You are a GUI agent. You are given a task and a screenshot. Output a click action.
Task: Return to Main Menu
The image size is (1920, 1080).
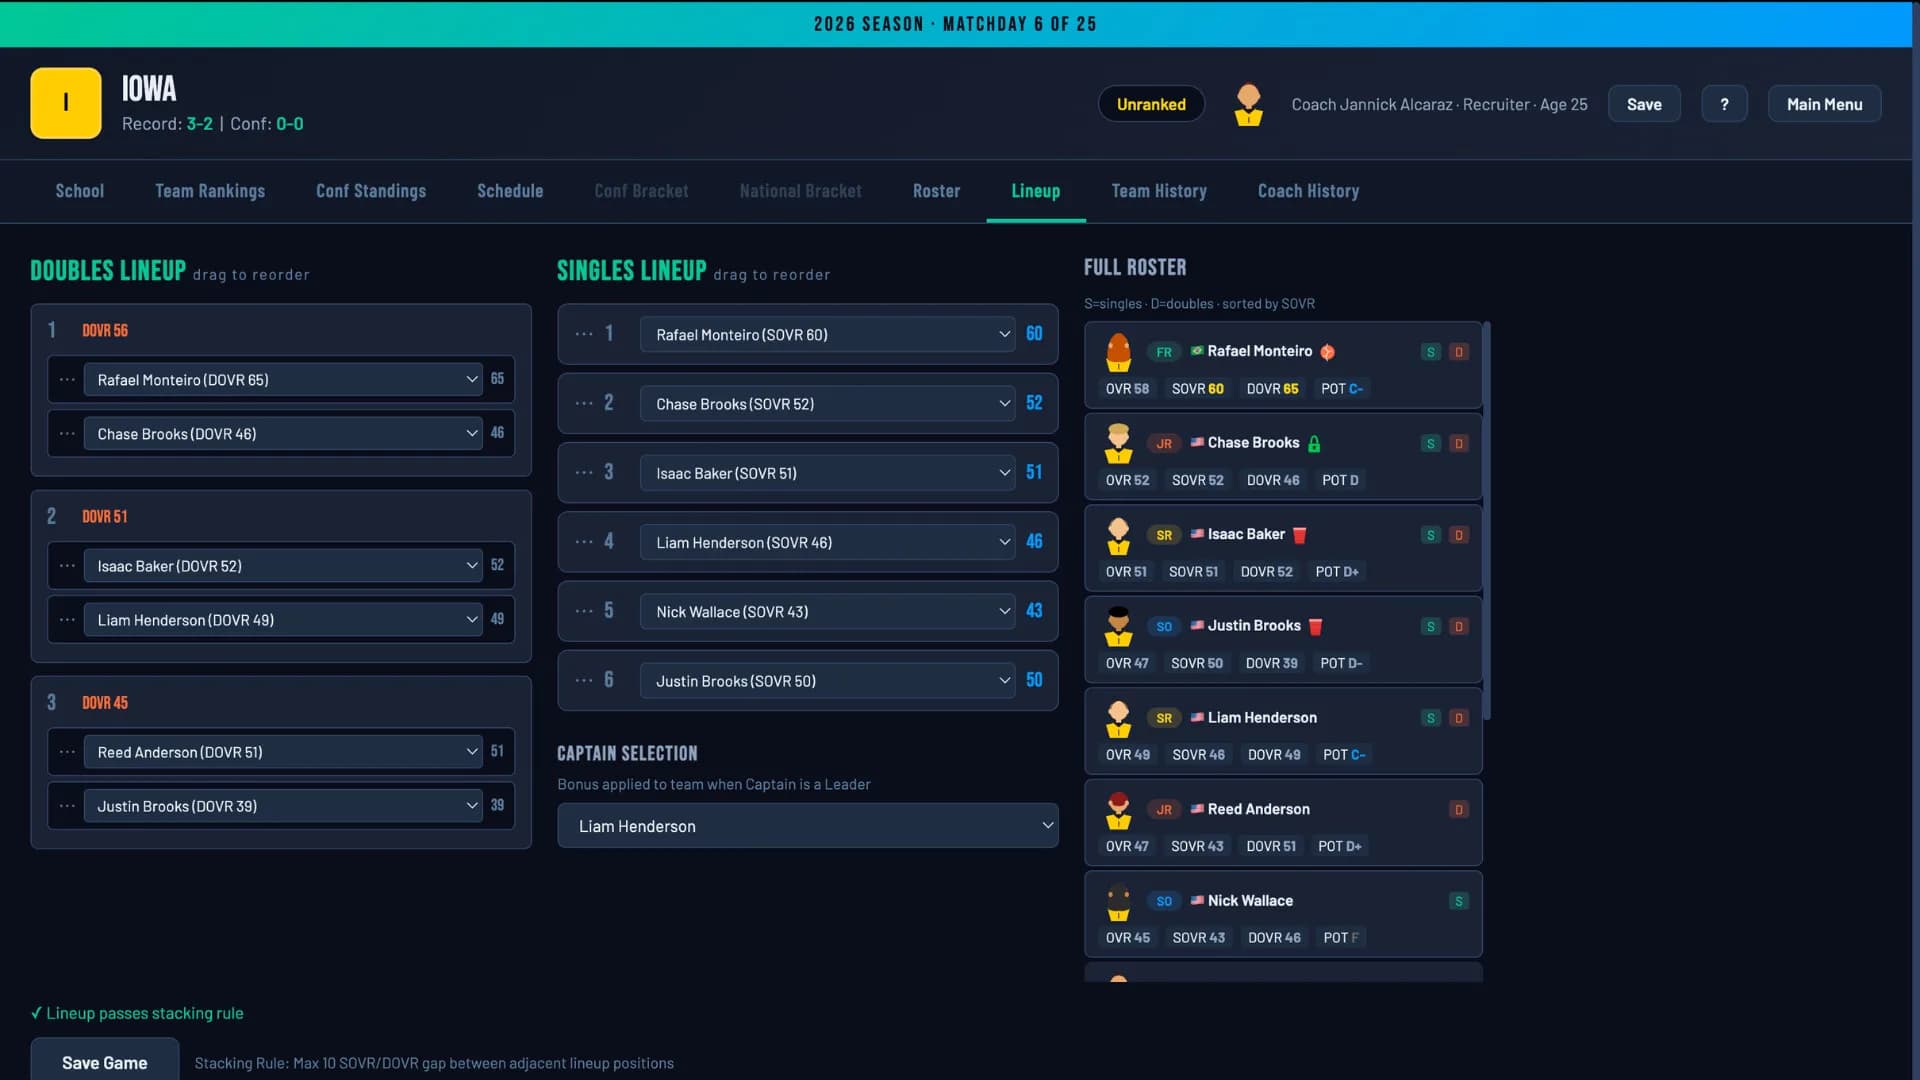(x=1824, y=104)
